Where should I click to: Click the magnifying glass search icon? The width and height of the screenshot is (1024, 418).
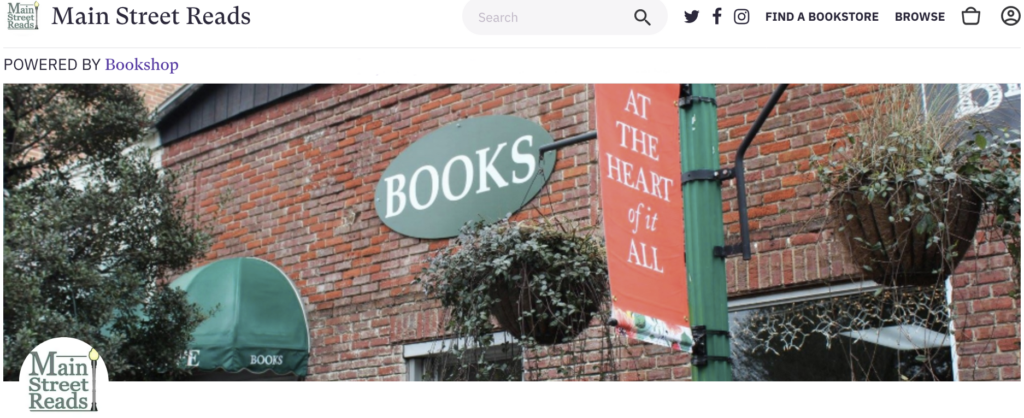[x=642, y=18]
